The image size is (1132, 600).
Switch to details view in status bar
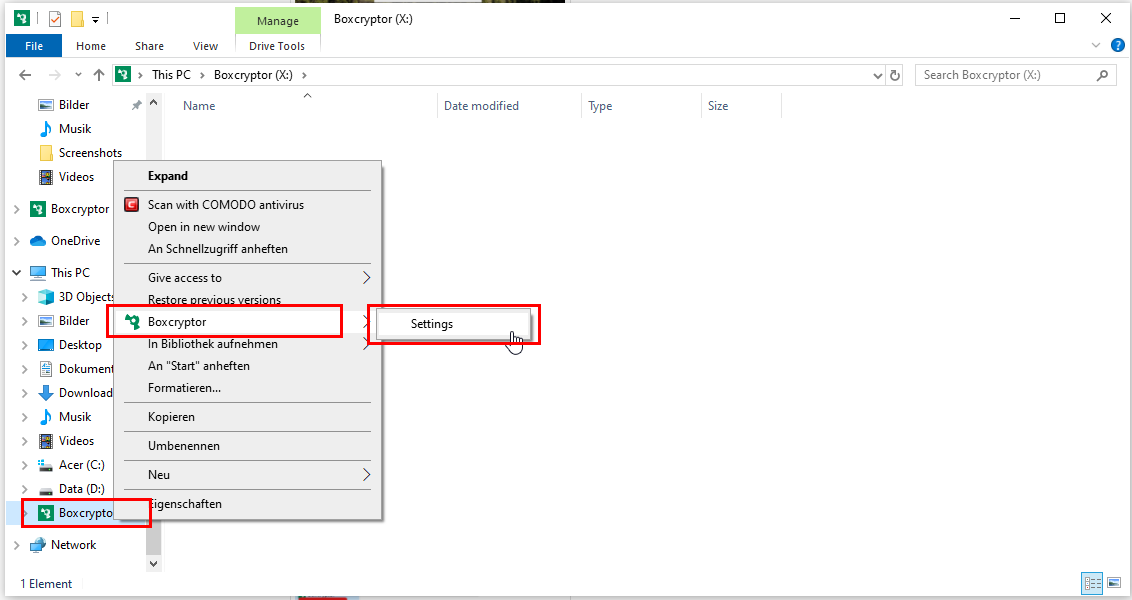1092,583
